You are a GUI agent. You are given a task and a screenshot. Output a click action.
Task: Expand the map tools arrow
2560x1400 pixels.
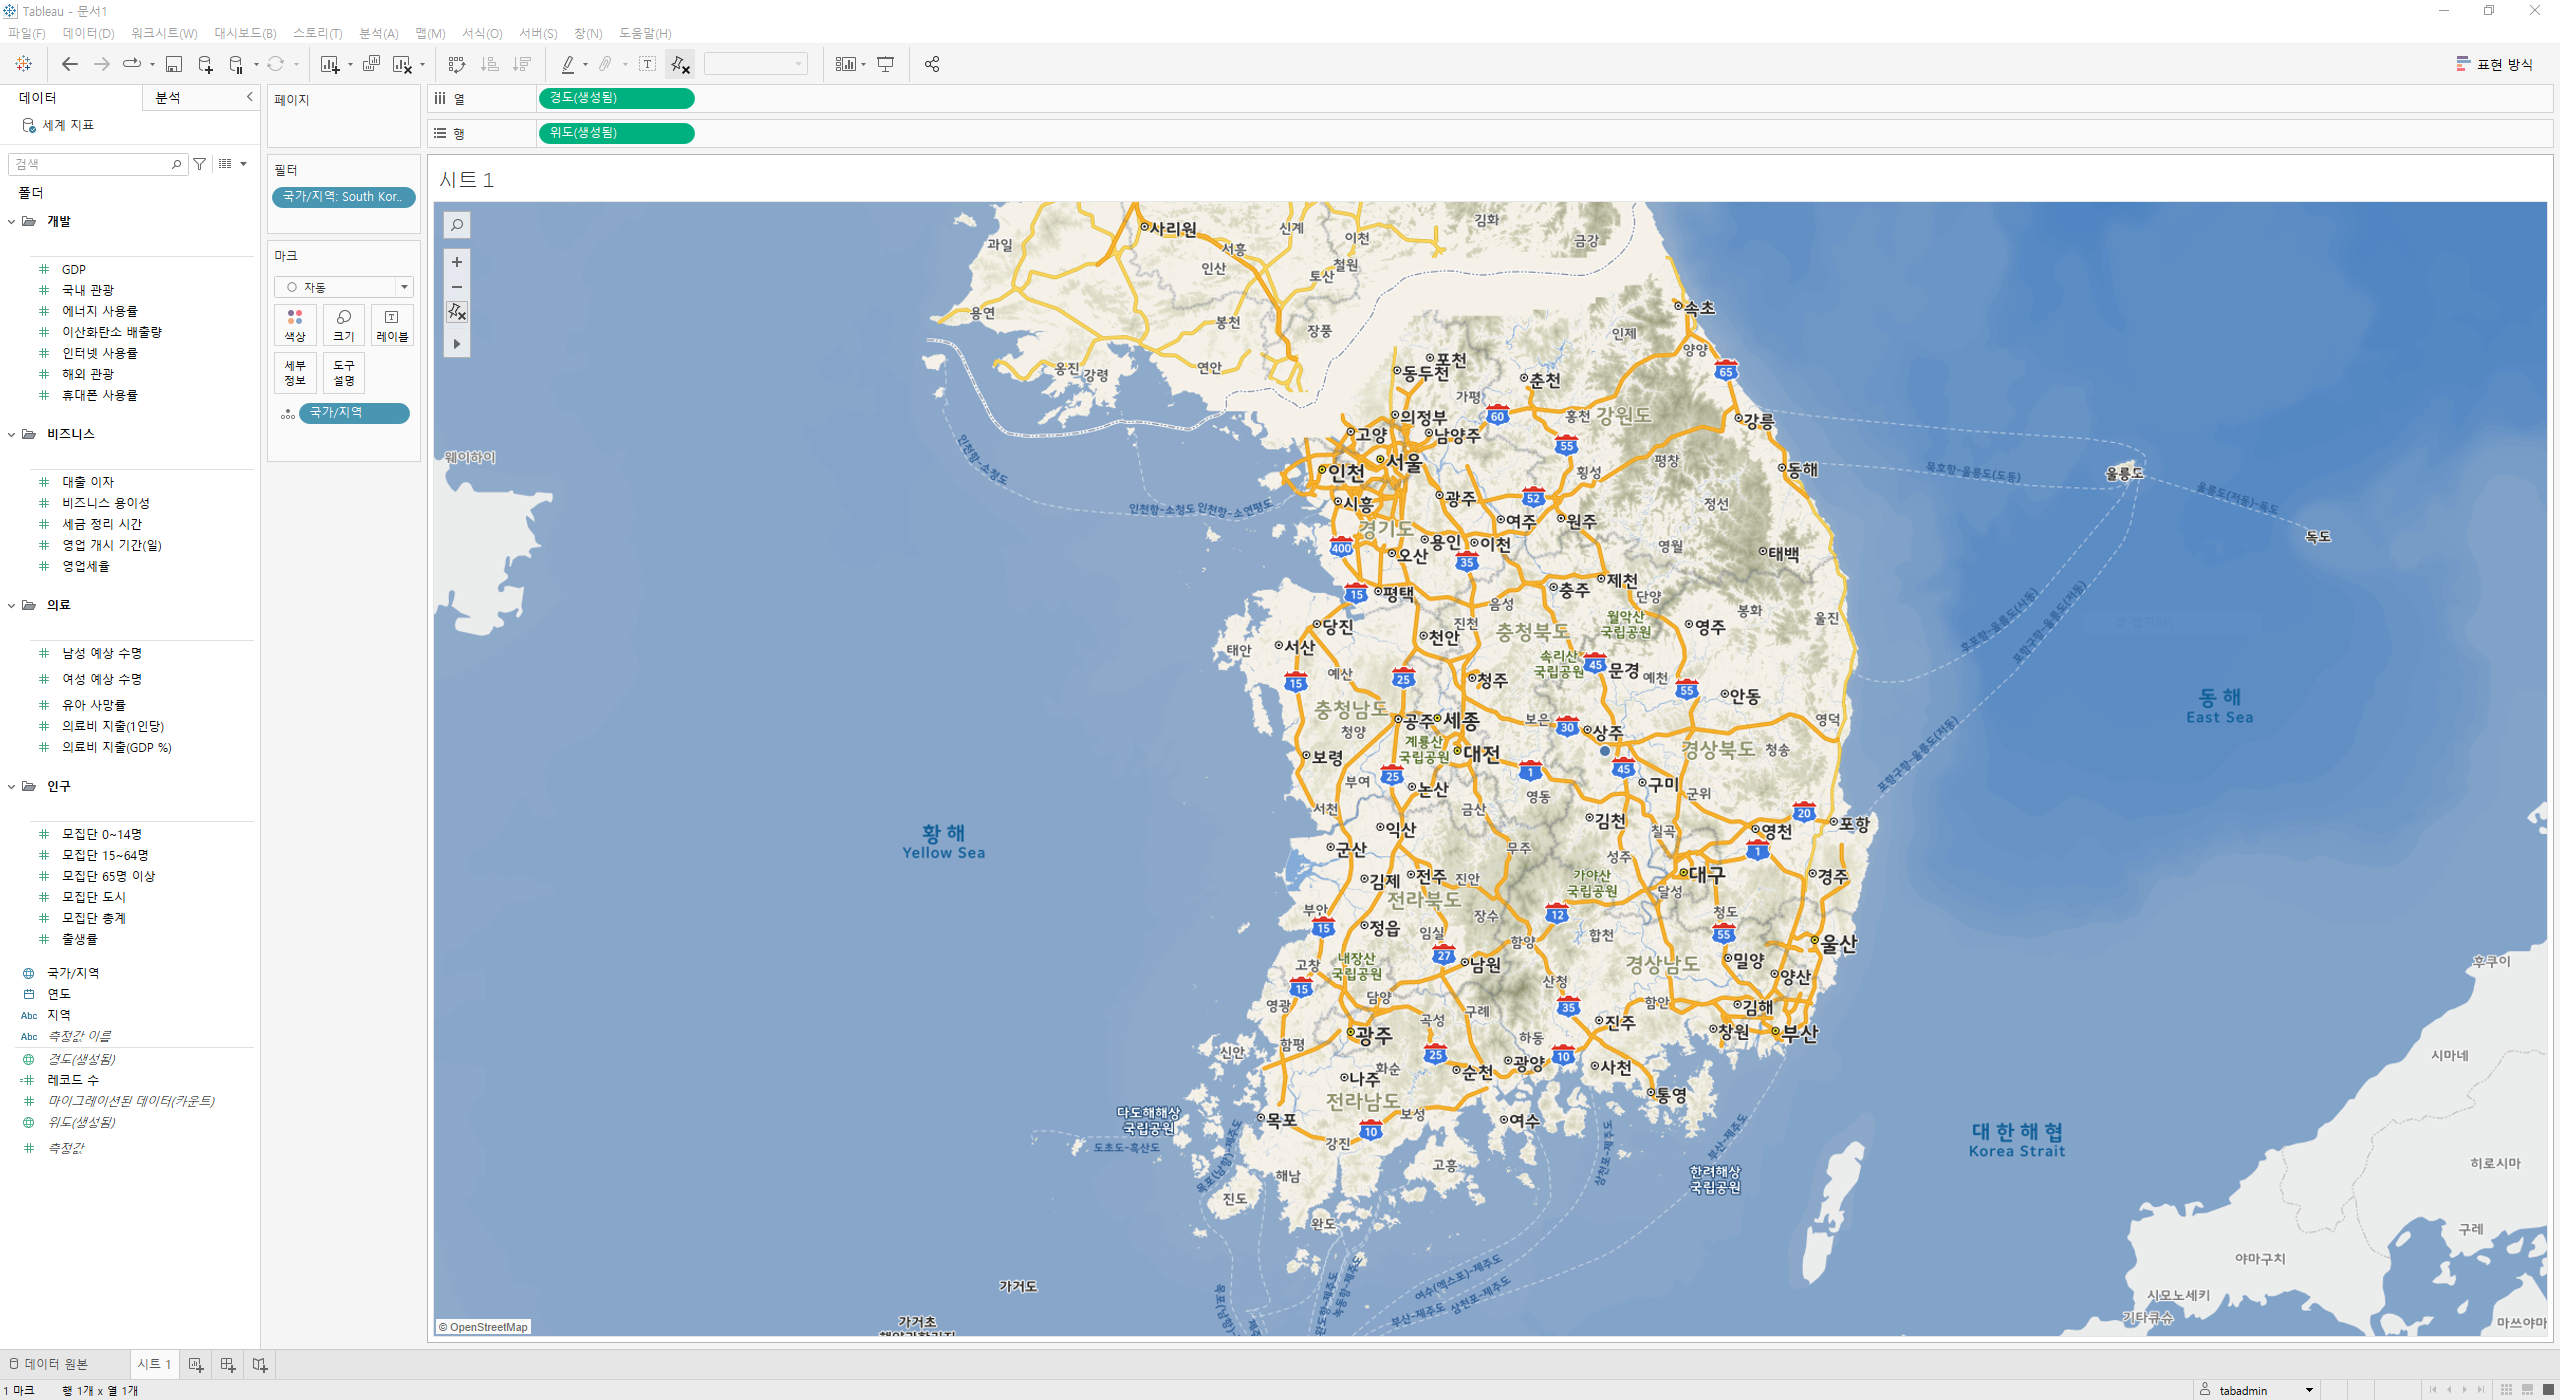(x=457, y=344)
